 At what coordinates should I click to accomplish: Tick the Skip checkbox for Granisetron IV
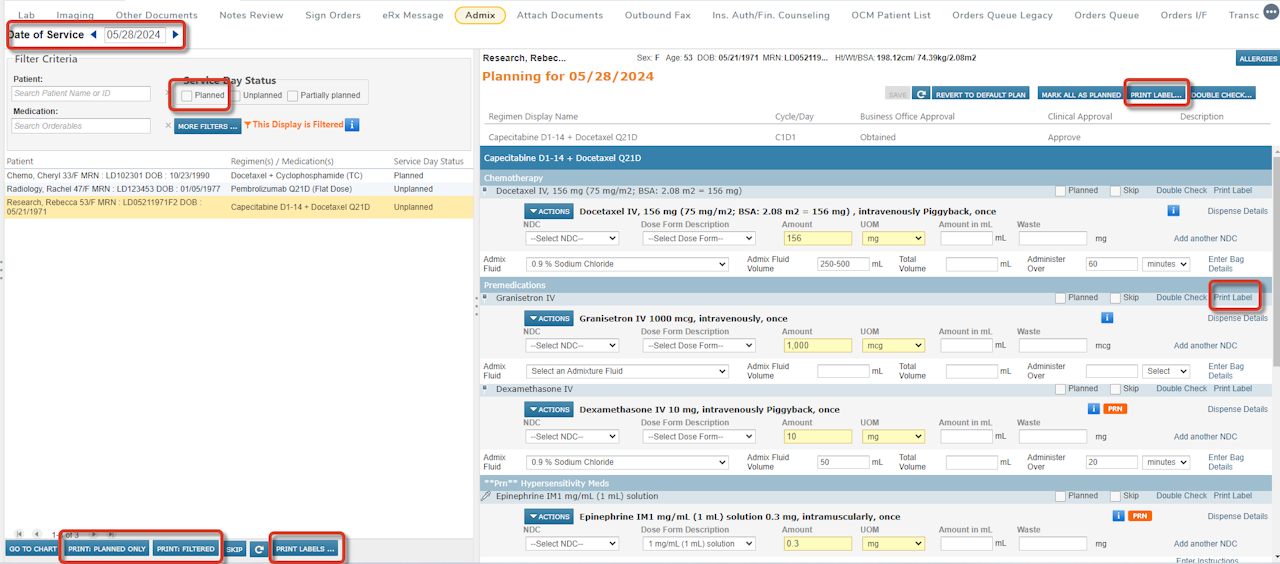coord(1116,298)
